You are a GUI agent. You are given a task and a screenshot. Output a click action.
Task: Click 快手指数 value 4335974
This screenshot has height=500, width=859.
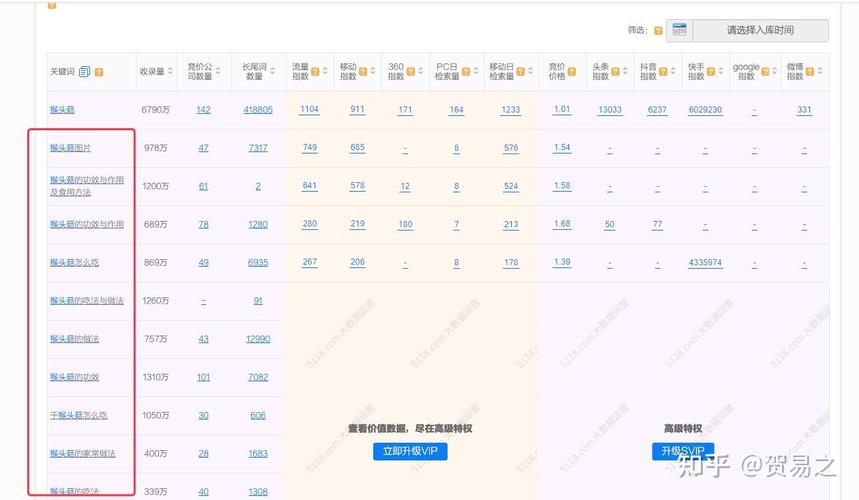[x=705, y=262]
